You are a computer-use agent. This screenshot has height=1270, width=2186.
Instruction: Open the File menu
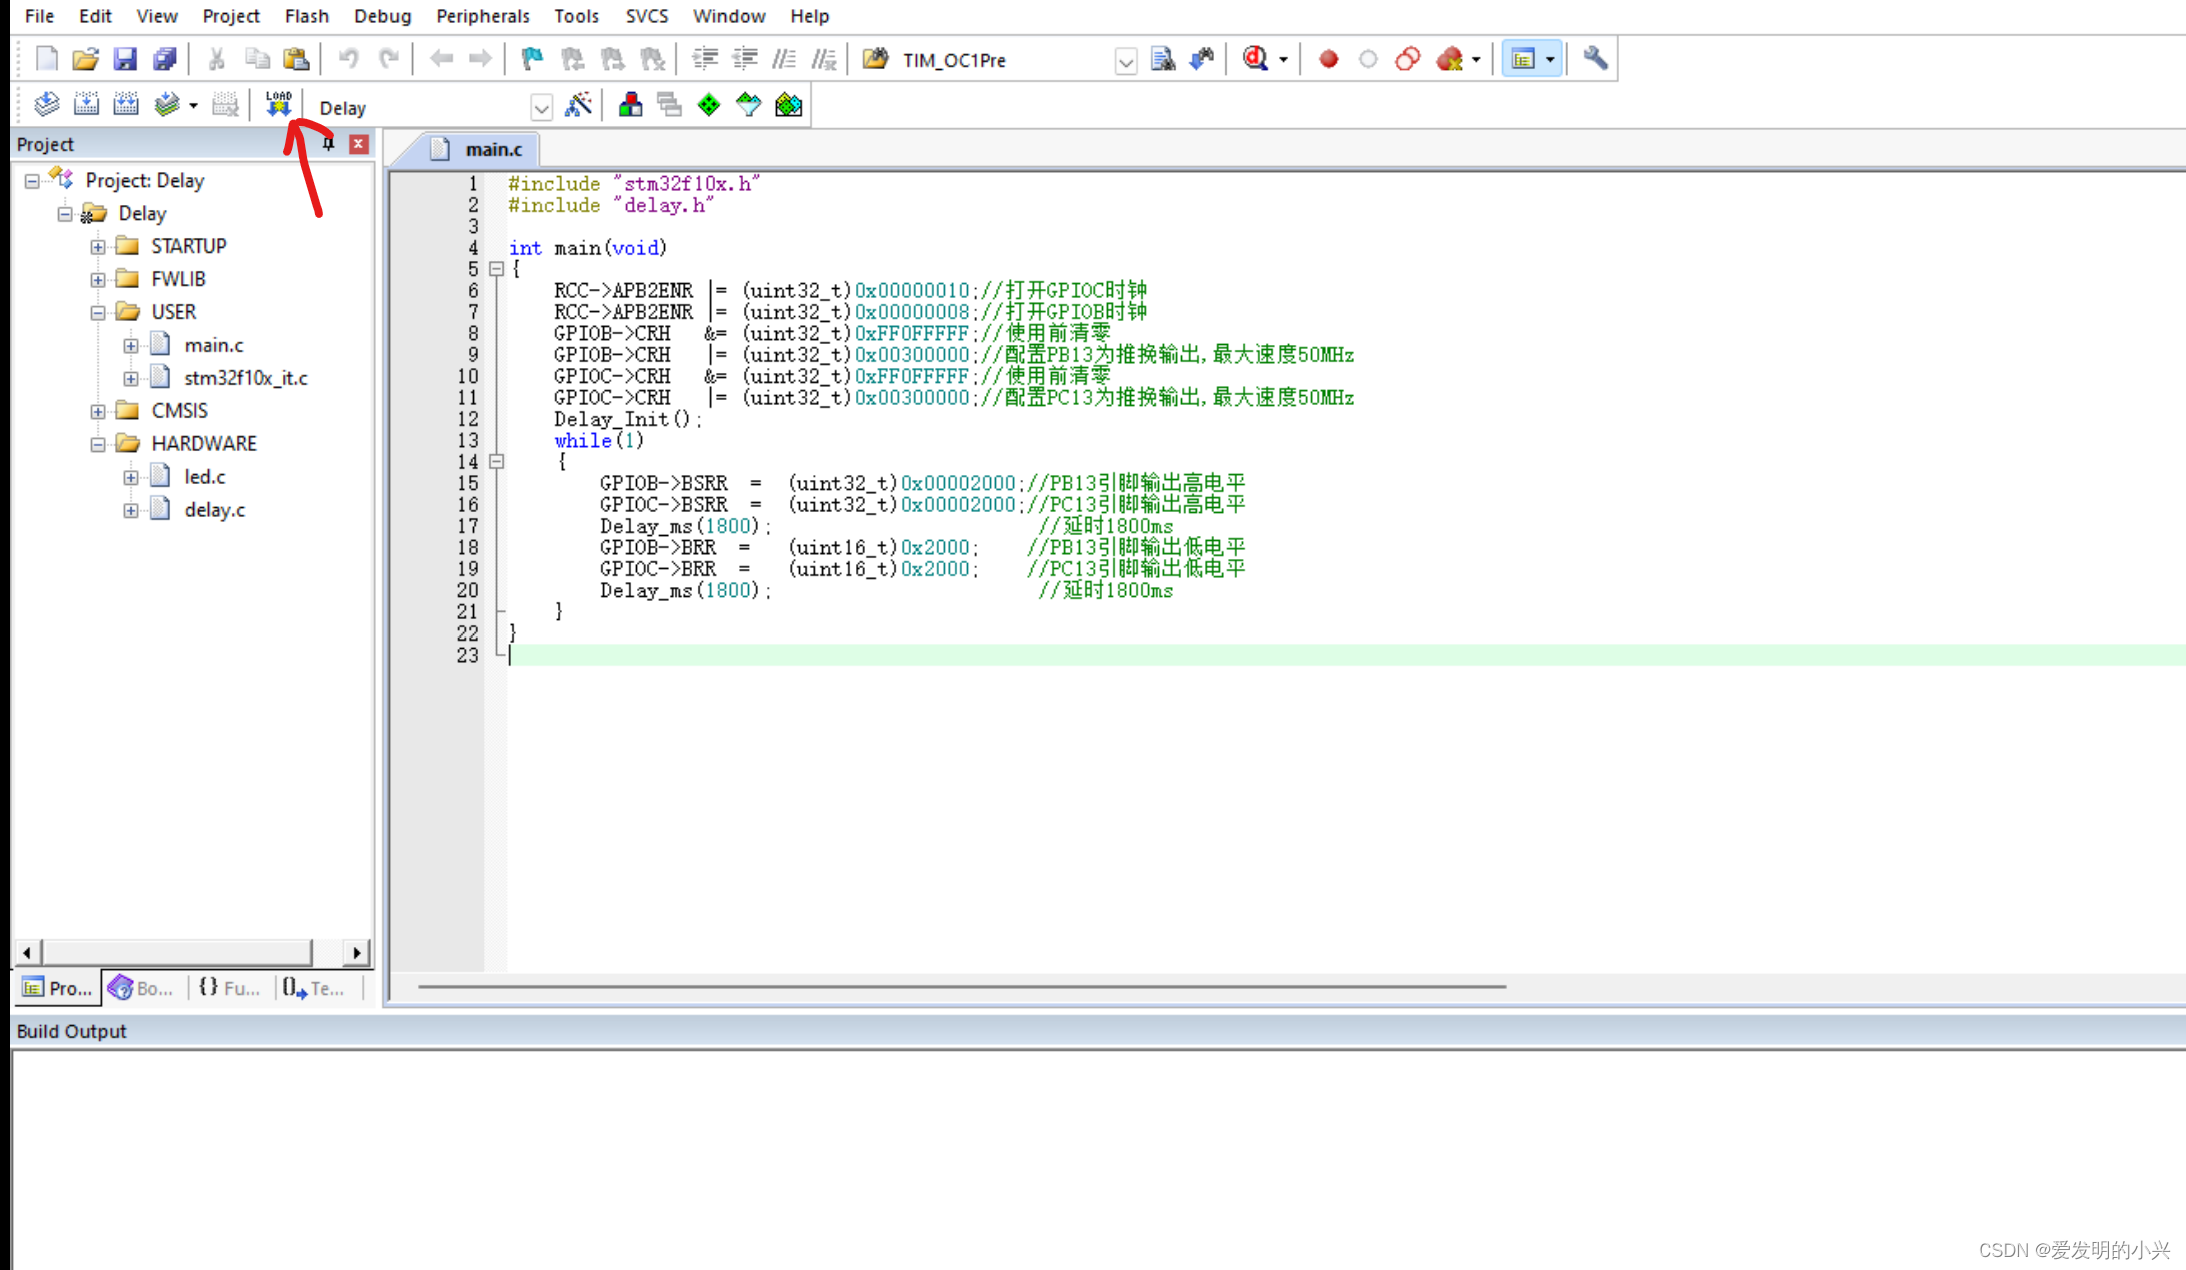point(39,16)
